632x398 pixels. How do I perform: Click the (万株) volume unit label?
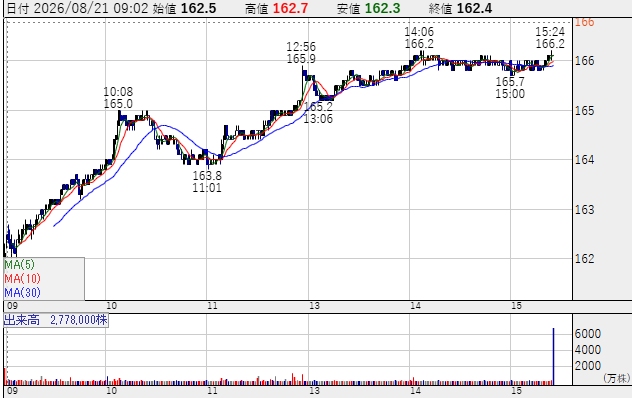click(x=617, y=378)
